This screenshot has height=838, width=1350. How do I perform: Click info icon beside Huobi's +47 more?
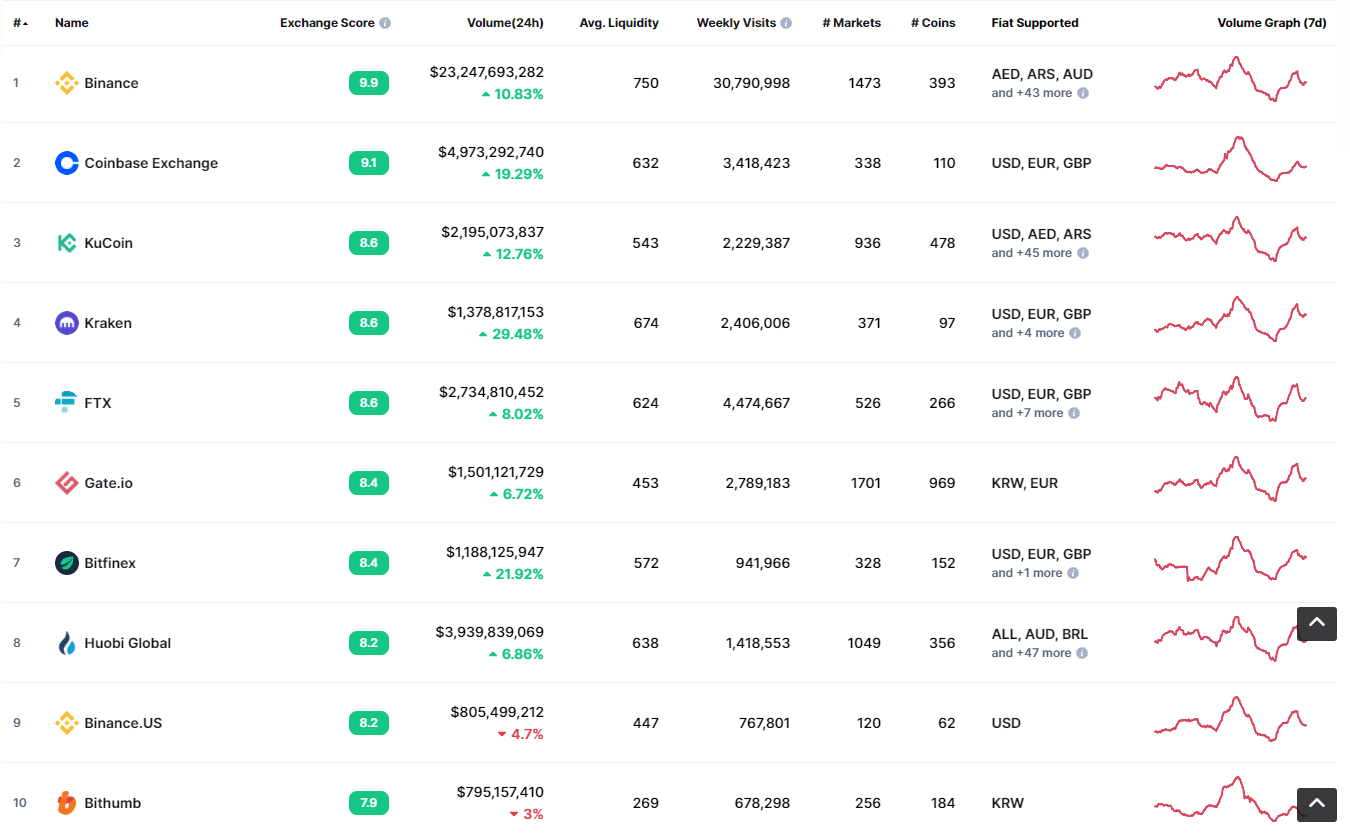(1082, 653)
